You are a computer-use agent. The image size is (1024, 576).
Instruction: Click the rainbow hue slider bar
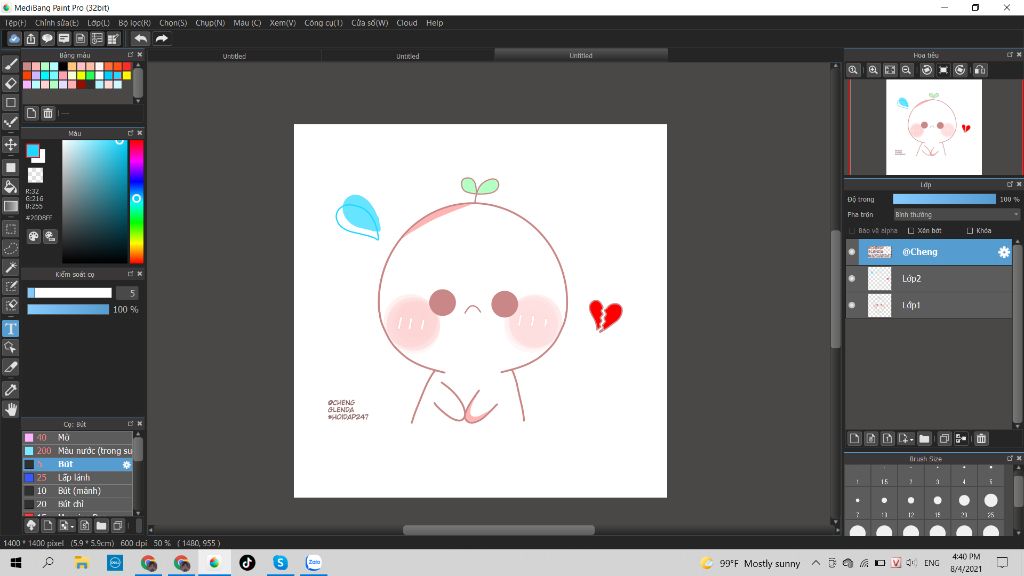136,201
